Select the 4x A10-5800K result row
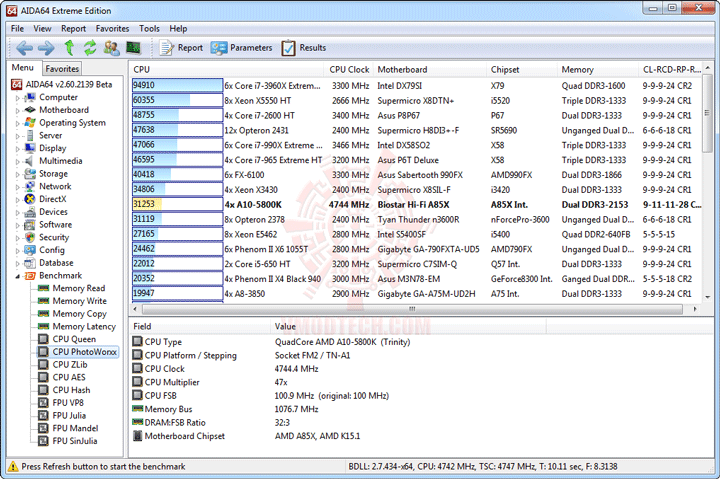 point(417,204)
